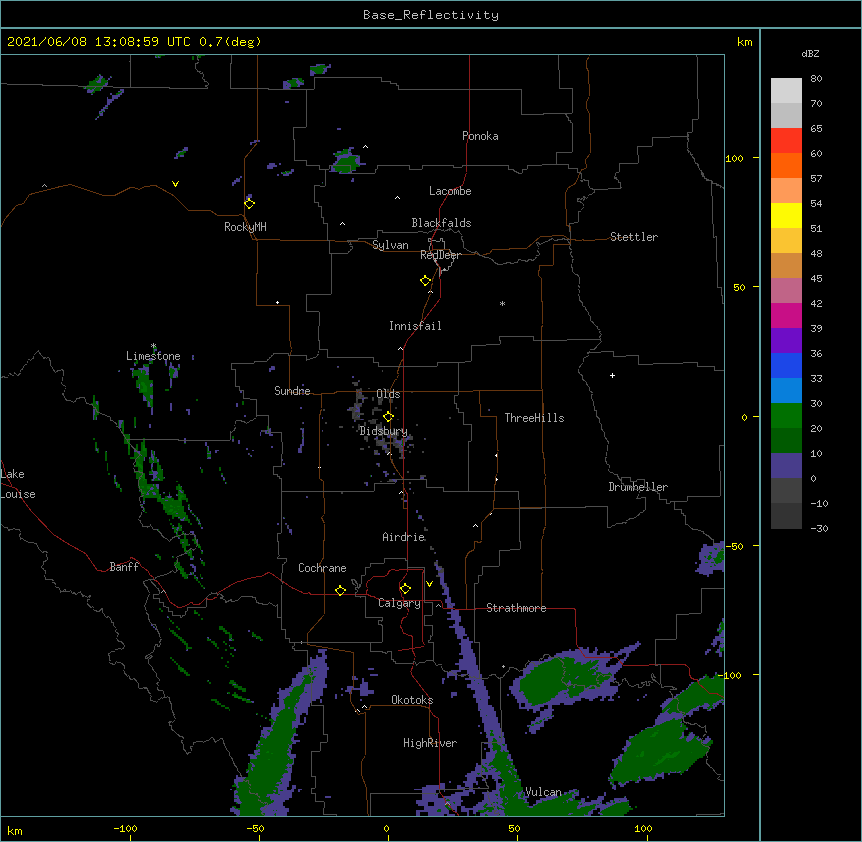Choose the slate-blue swatch between 10 and 0
Image resolution: width=862 pixels, height=842 pixels.
click(786, 466)
